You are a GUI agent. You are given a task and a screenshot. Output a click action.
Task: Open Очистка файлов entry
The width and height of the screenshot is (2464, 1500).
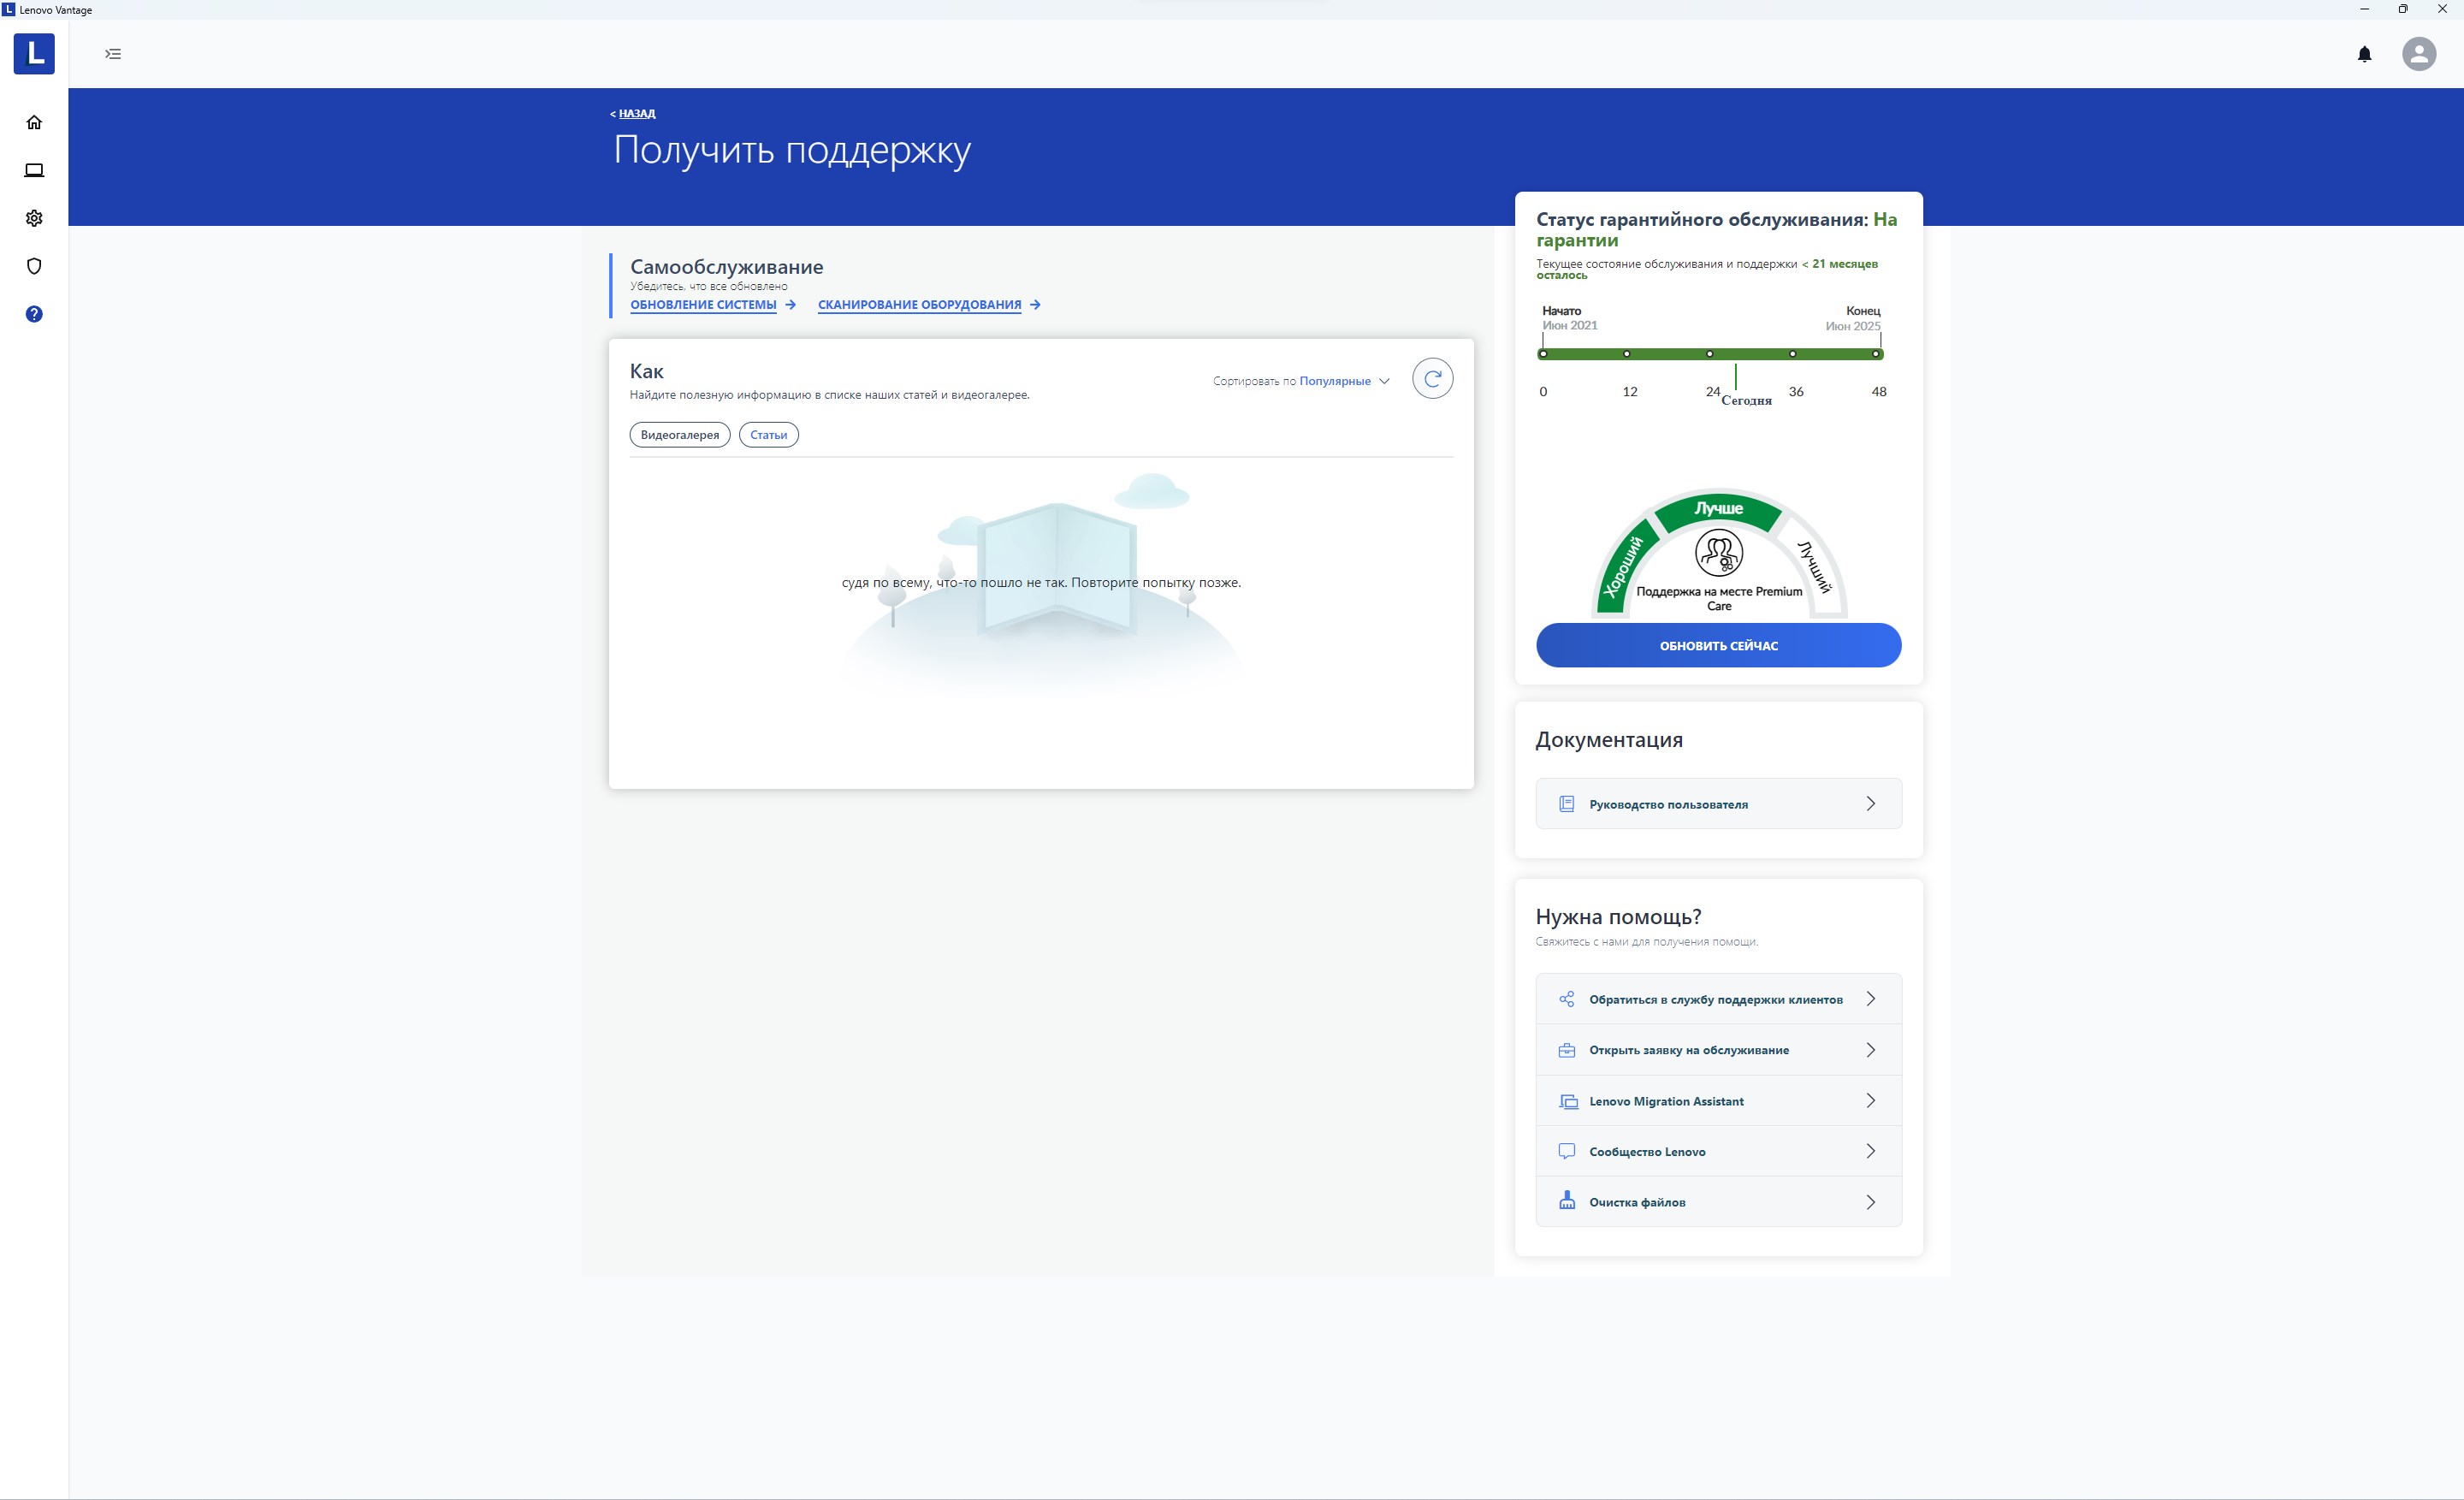pos(1718,1202)
